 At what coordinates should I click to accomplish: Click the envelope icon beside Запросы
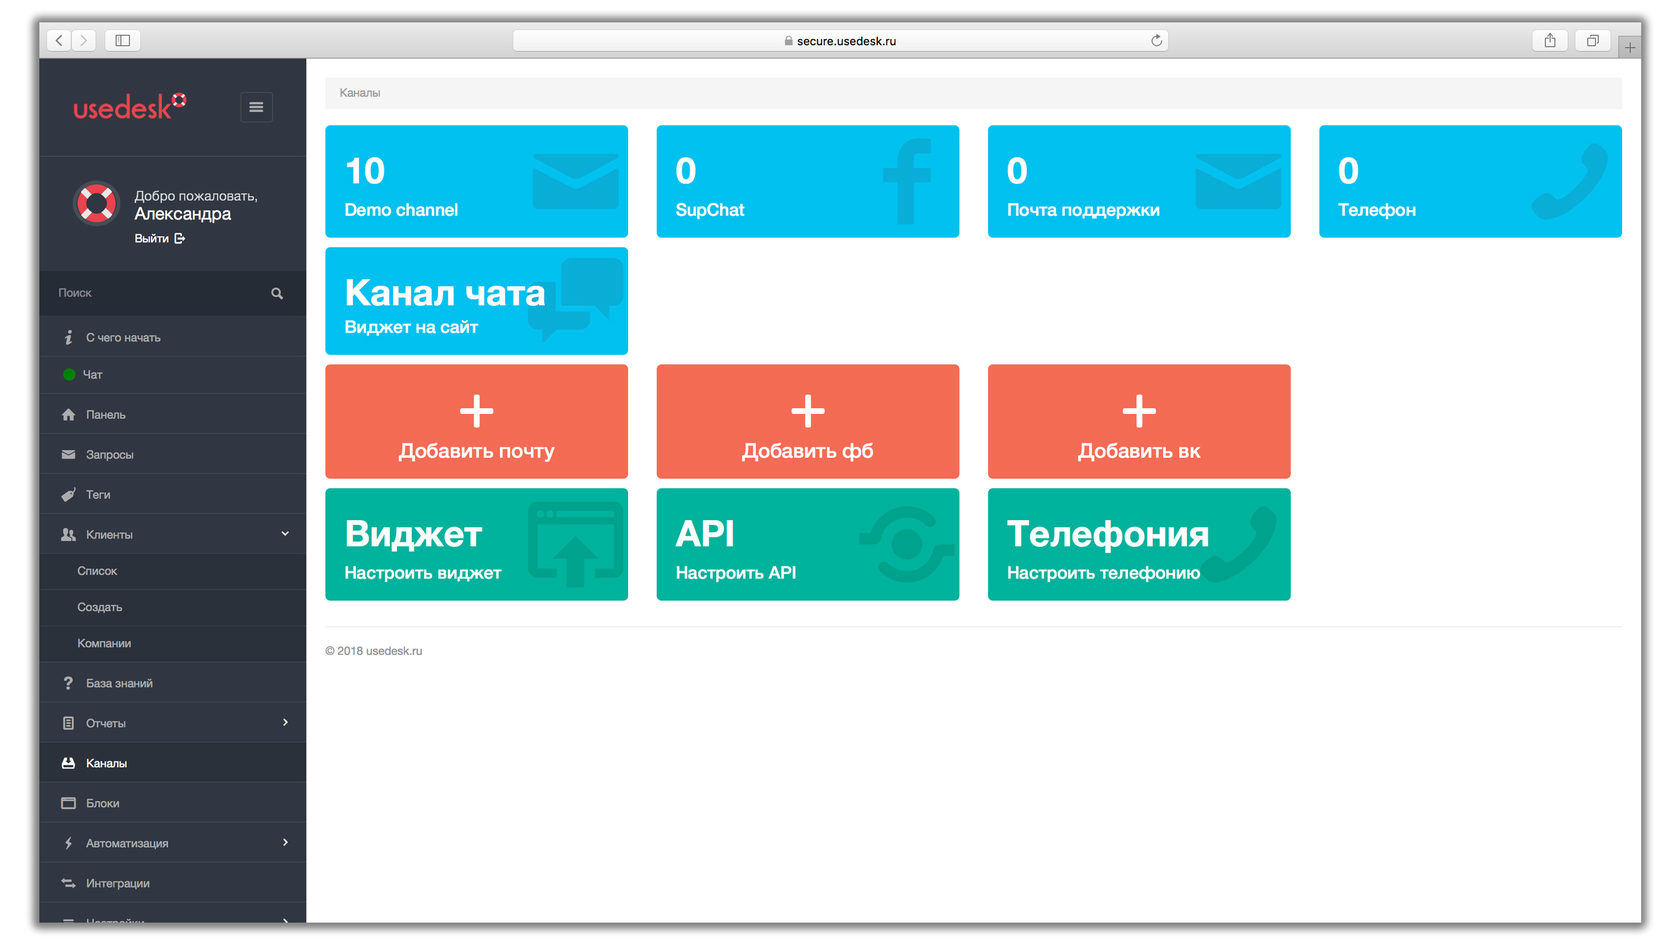(x=68, y=454)
